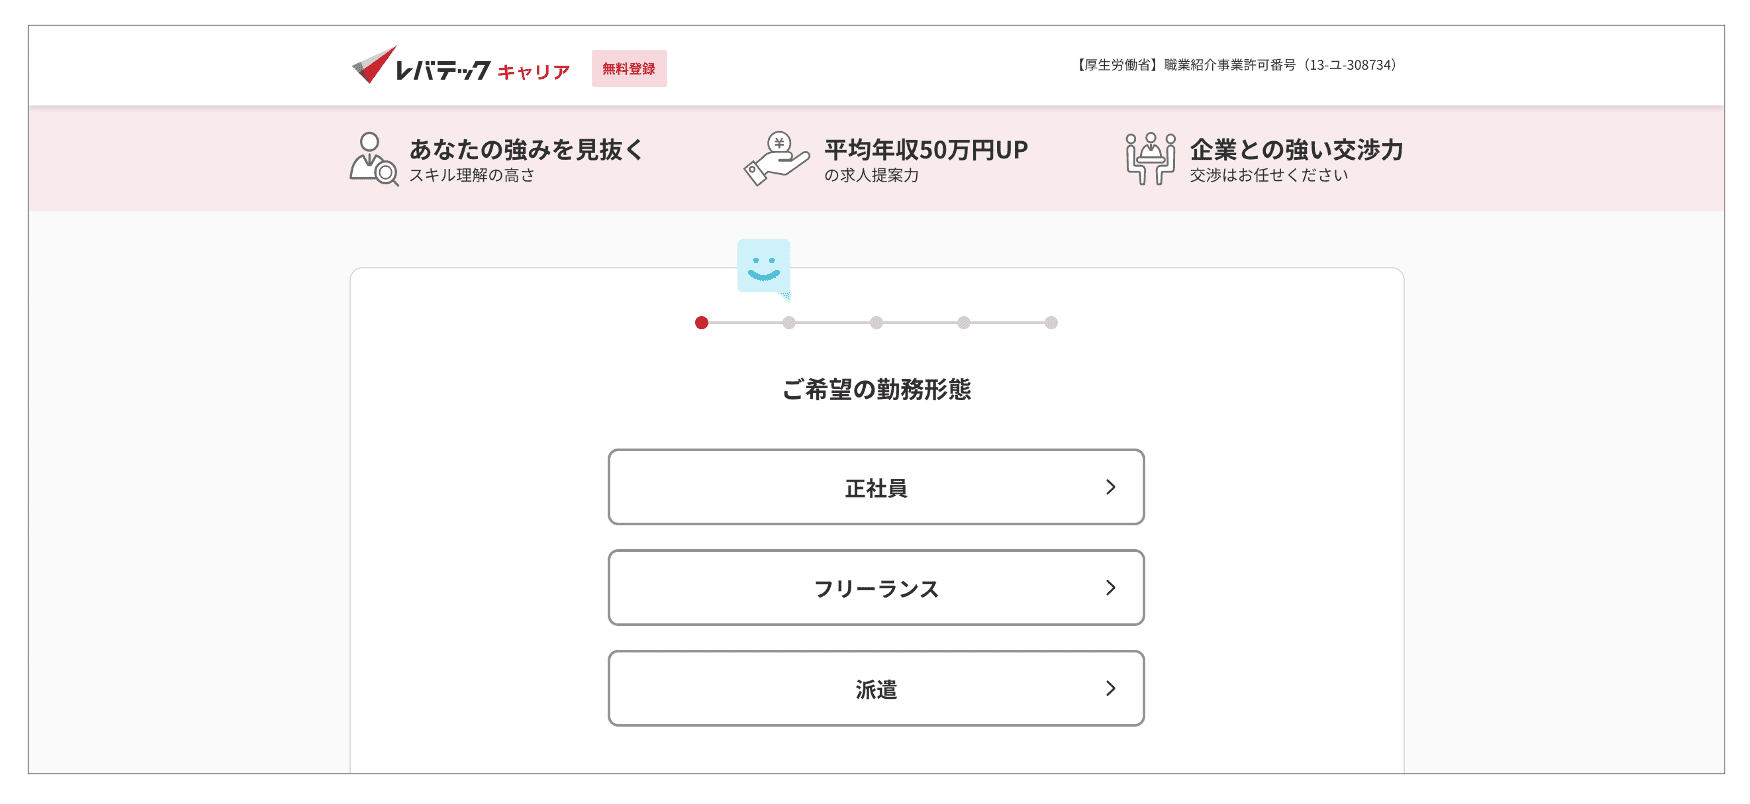Choose the フリーランス work style option
This screenshot has height=804, width=1750.
[876, 588]
